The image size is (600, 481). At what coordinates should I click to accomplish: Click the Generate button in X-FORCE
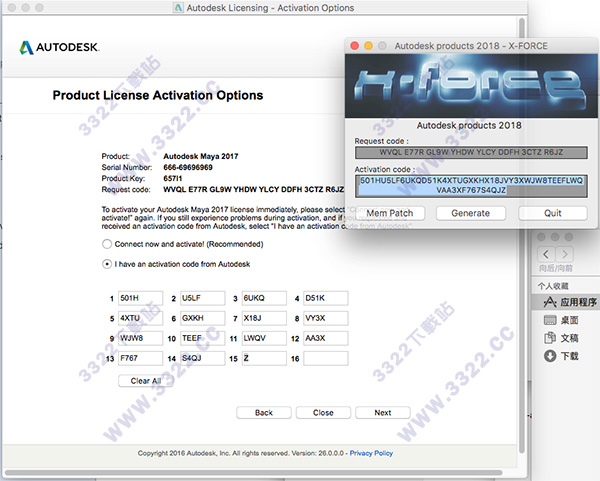pos(471,213)
